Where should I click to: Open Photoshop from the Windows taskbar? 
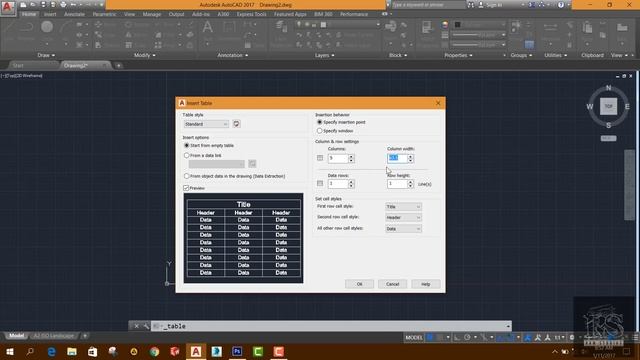237,351
